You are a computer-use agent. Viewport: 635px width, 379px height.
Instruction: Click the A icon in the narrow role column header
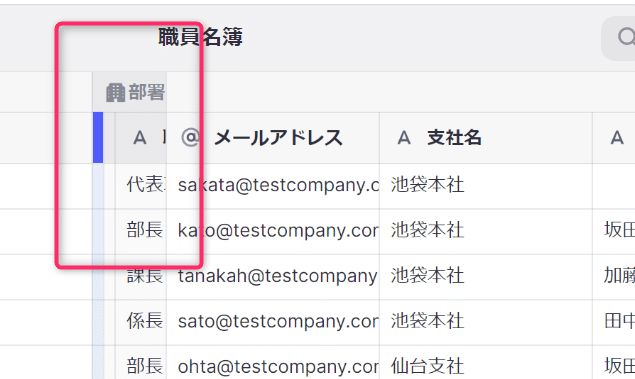point(140,138)
